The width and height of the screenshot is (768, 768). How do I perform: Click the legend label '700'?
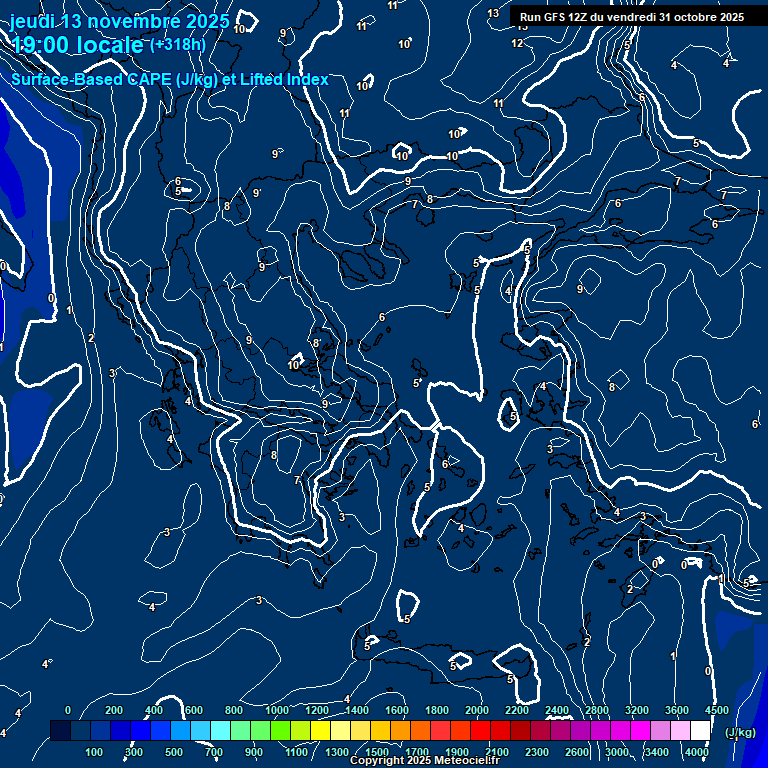(x=214, y=752)
